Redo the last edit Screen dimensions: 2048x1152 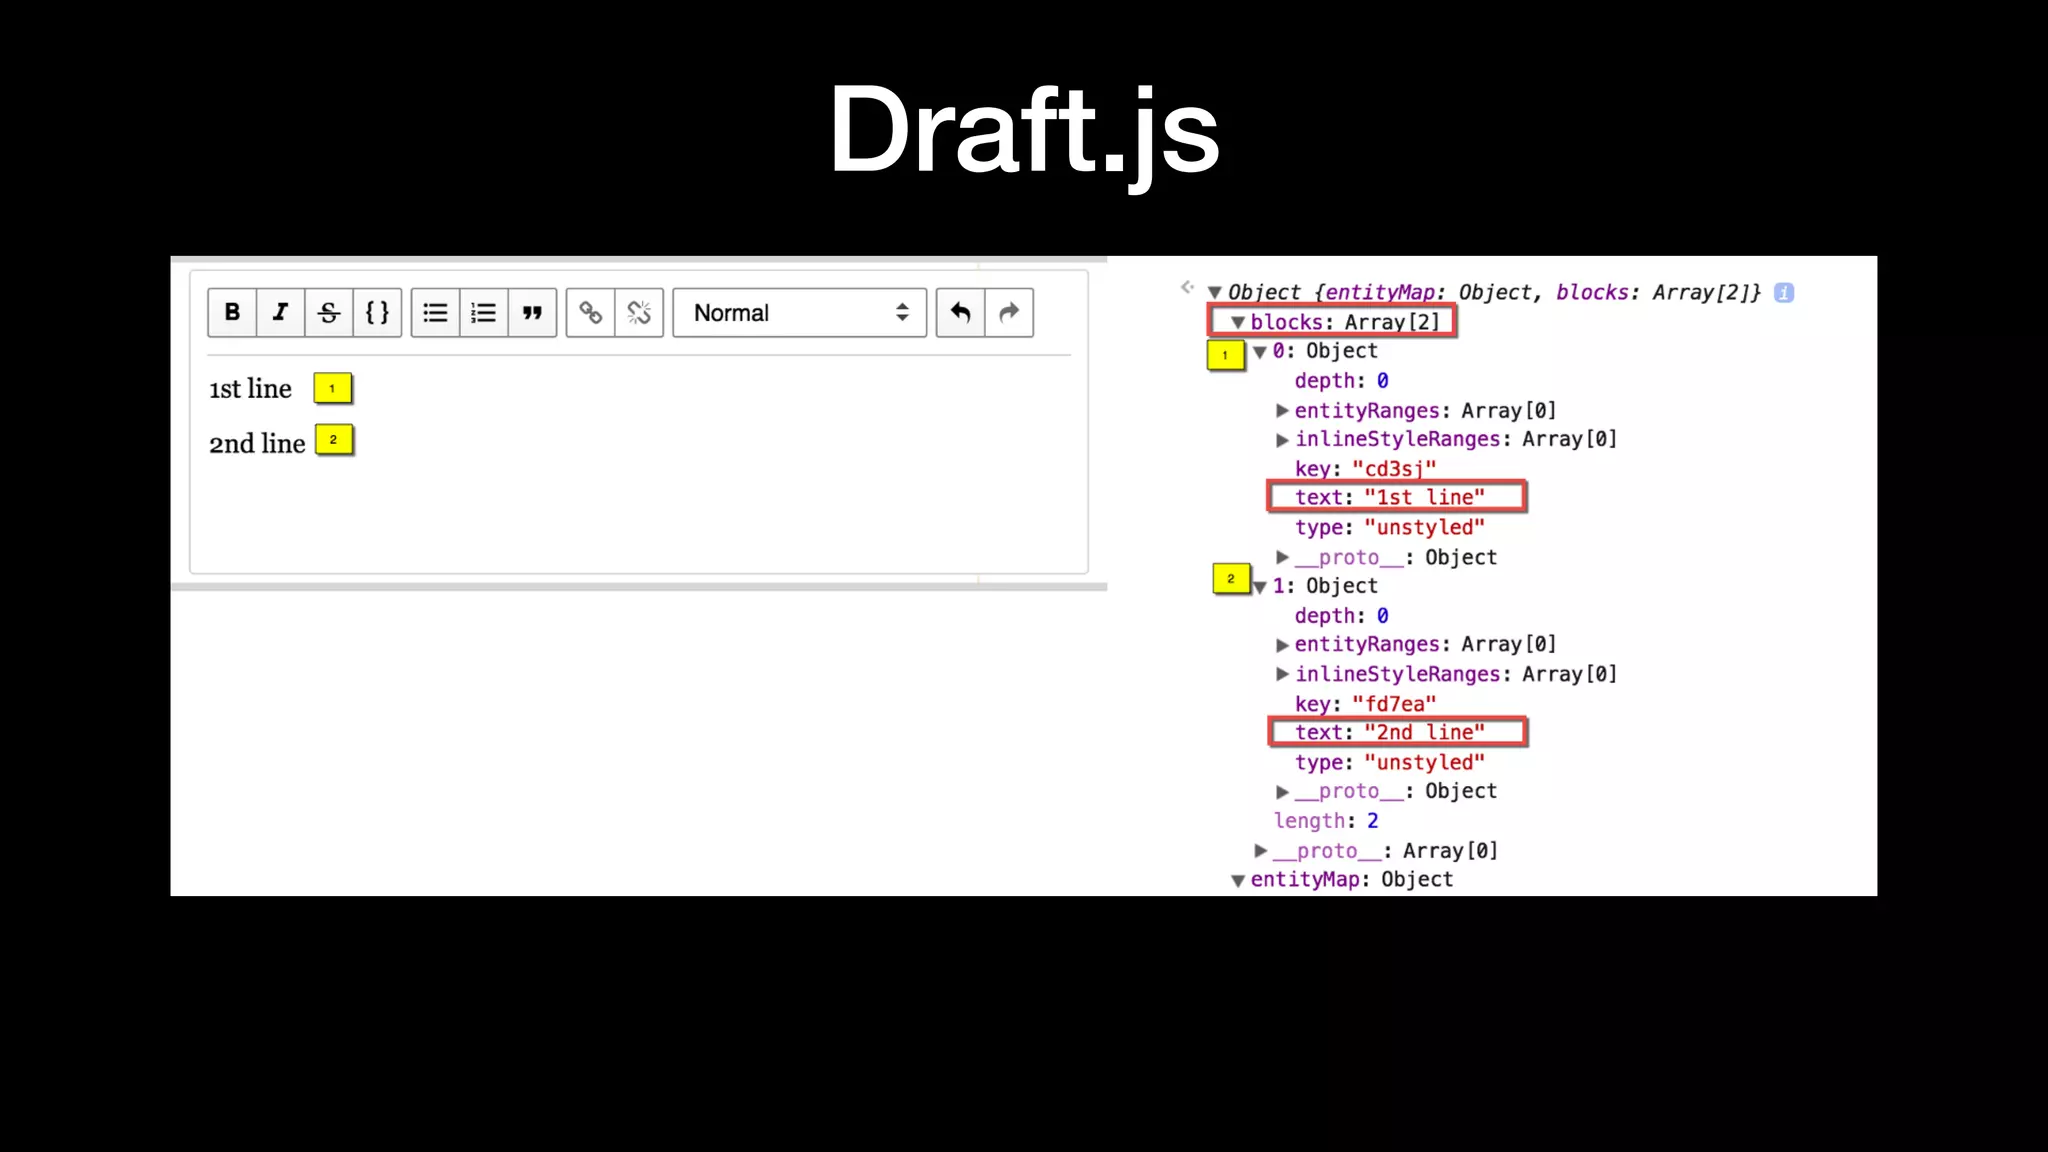[1010, 313]
